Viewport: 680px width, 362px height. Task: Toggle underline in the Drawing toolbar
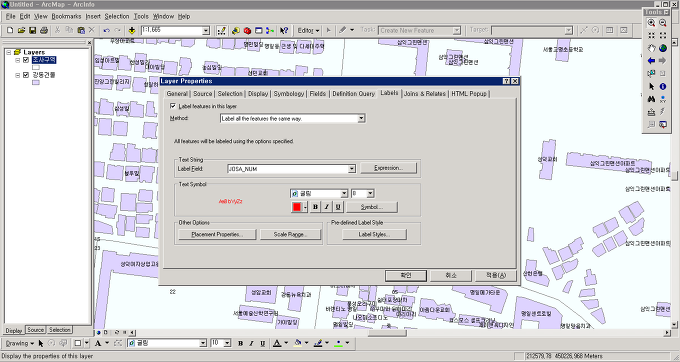[x=262, y=343]
